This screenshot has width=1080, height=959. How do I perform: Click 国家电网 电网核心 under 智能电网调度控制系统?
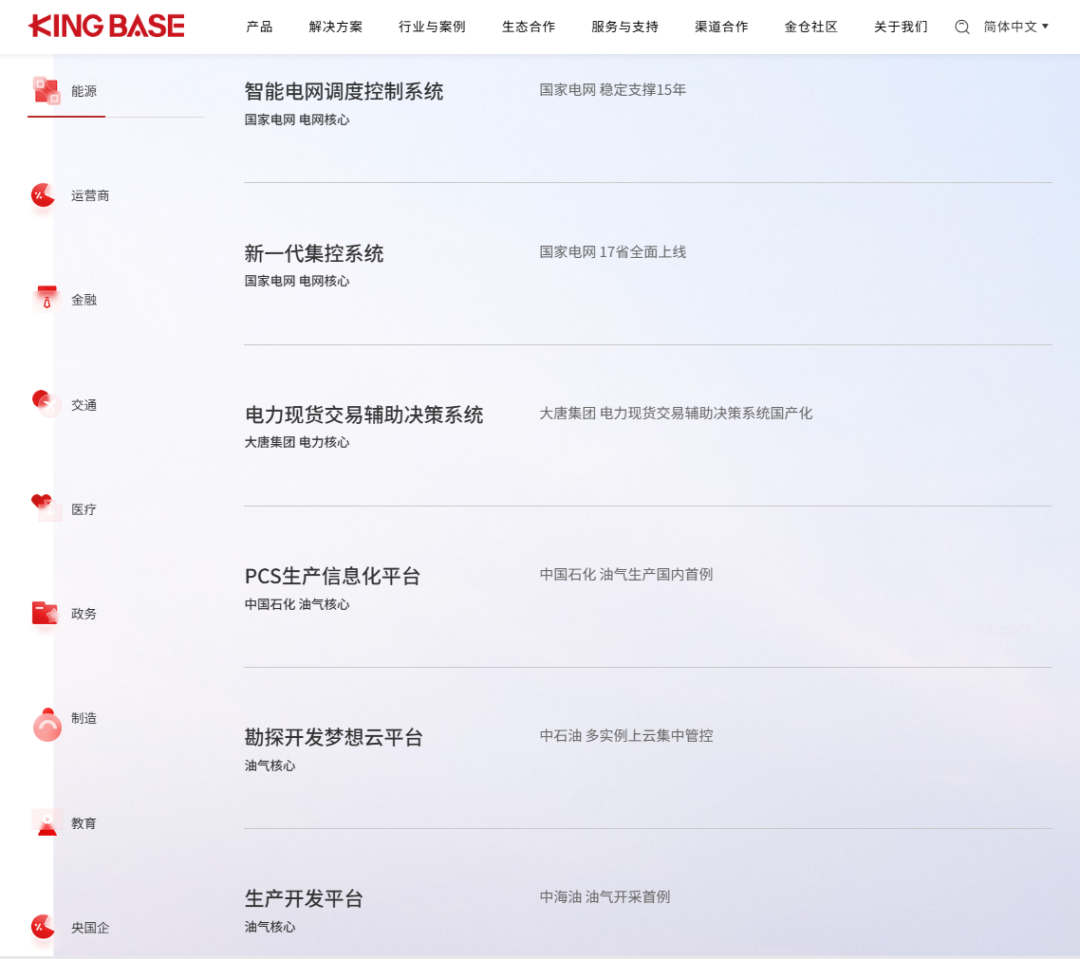click(x=297, y=120)
